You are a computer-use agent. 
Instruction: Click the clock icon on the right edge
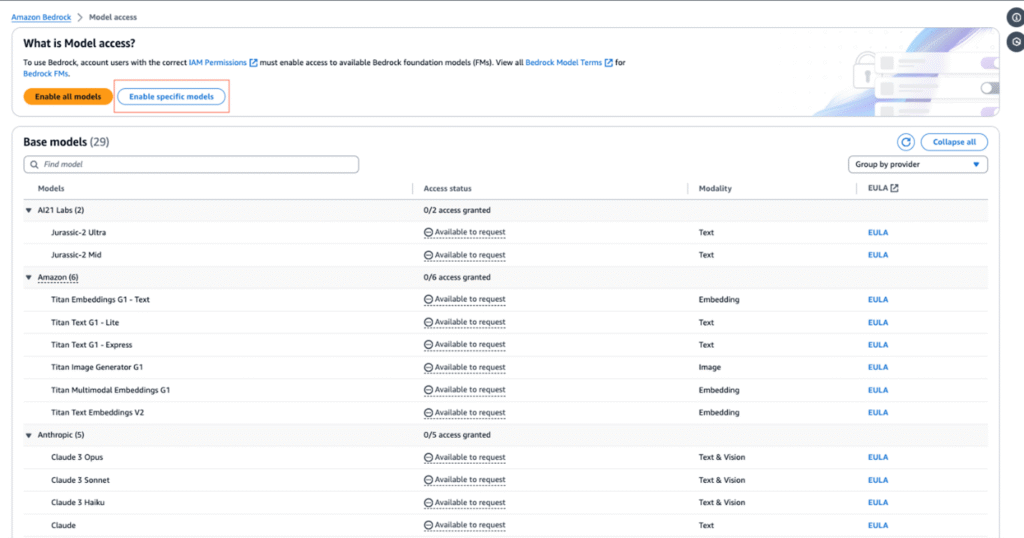click(1016, 42)
